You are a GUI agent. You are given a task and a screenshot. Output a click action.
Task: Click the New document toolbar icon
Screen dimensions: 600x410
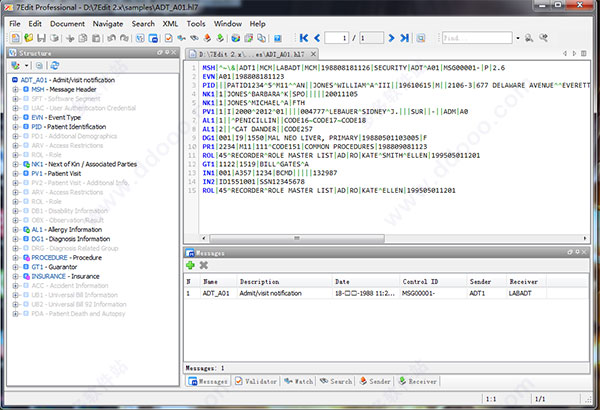tap(15, 38)
